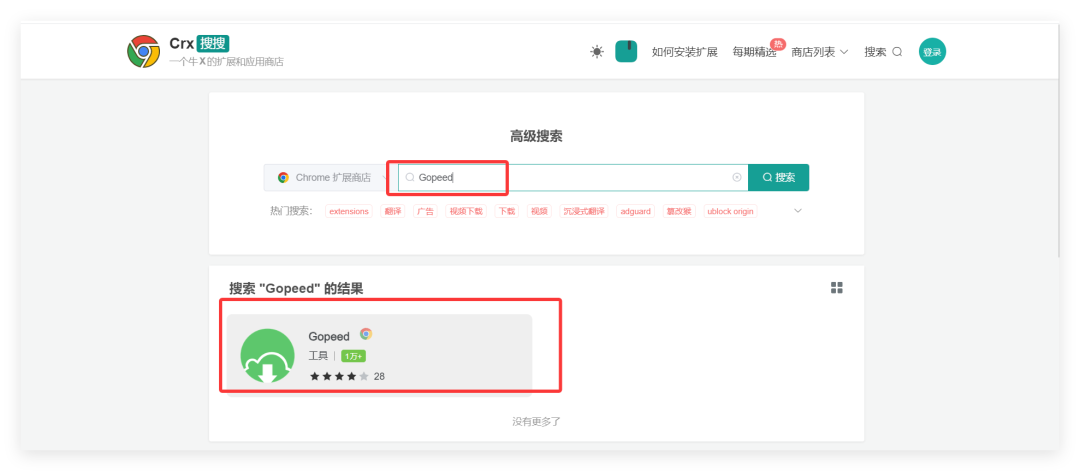Expand more hot search tags chevron
The image size is (1080, 471).
point(798,211)
